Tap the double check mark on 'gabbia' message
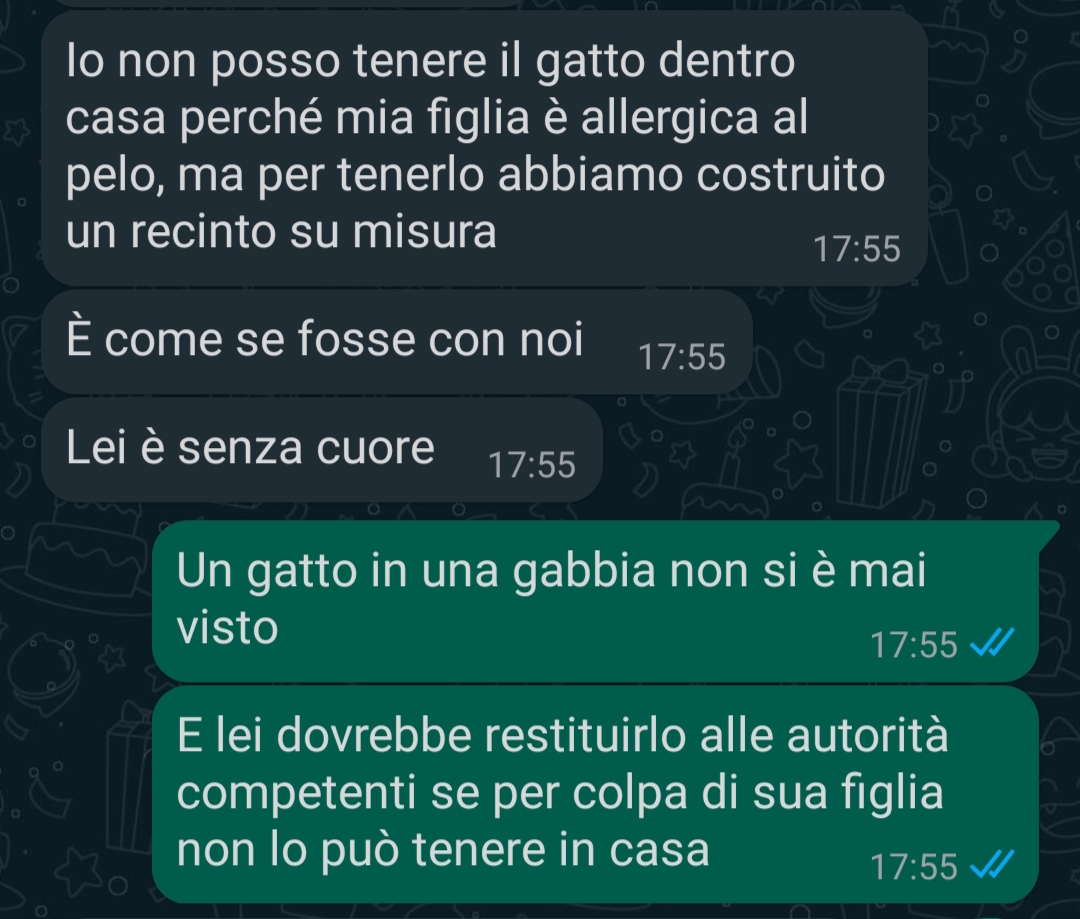Screen dimensions: 1080x919 coord(992,644)
